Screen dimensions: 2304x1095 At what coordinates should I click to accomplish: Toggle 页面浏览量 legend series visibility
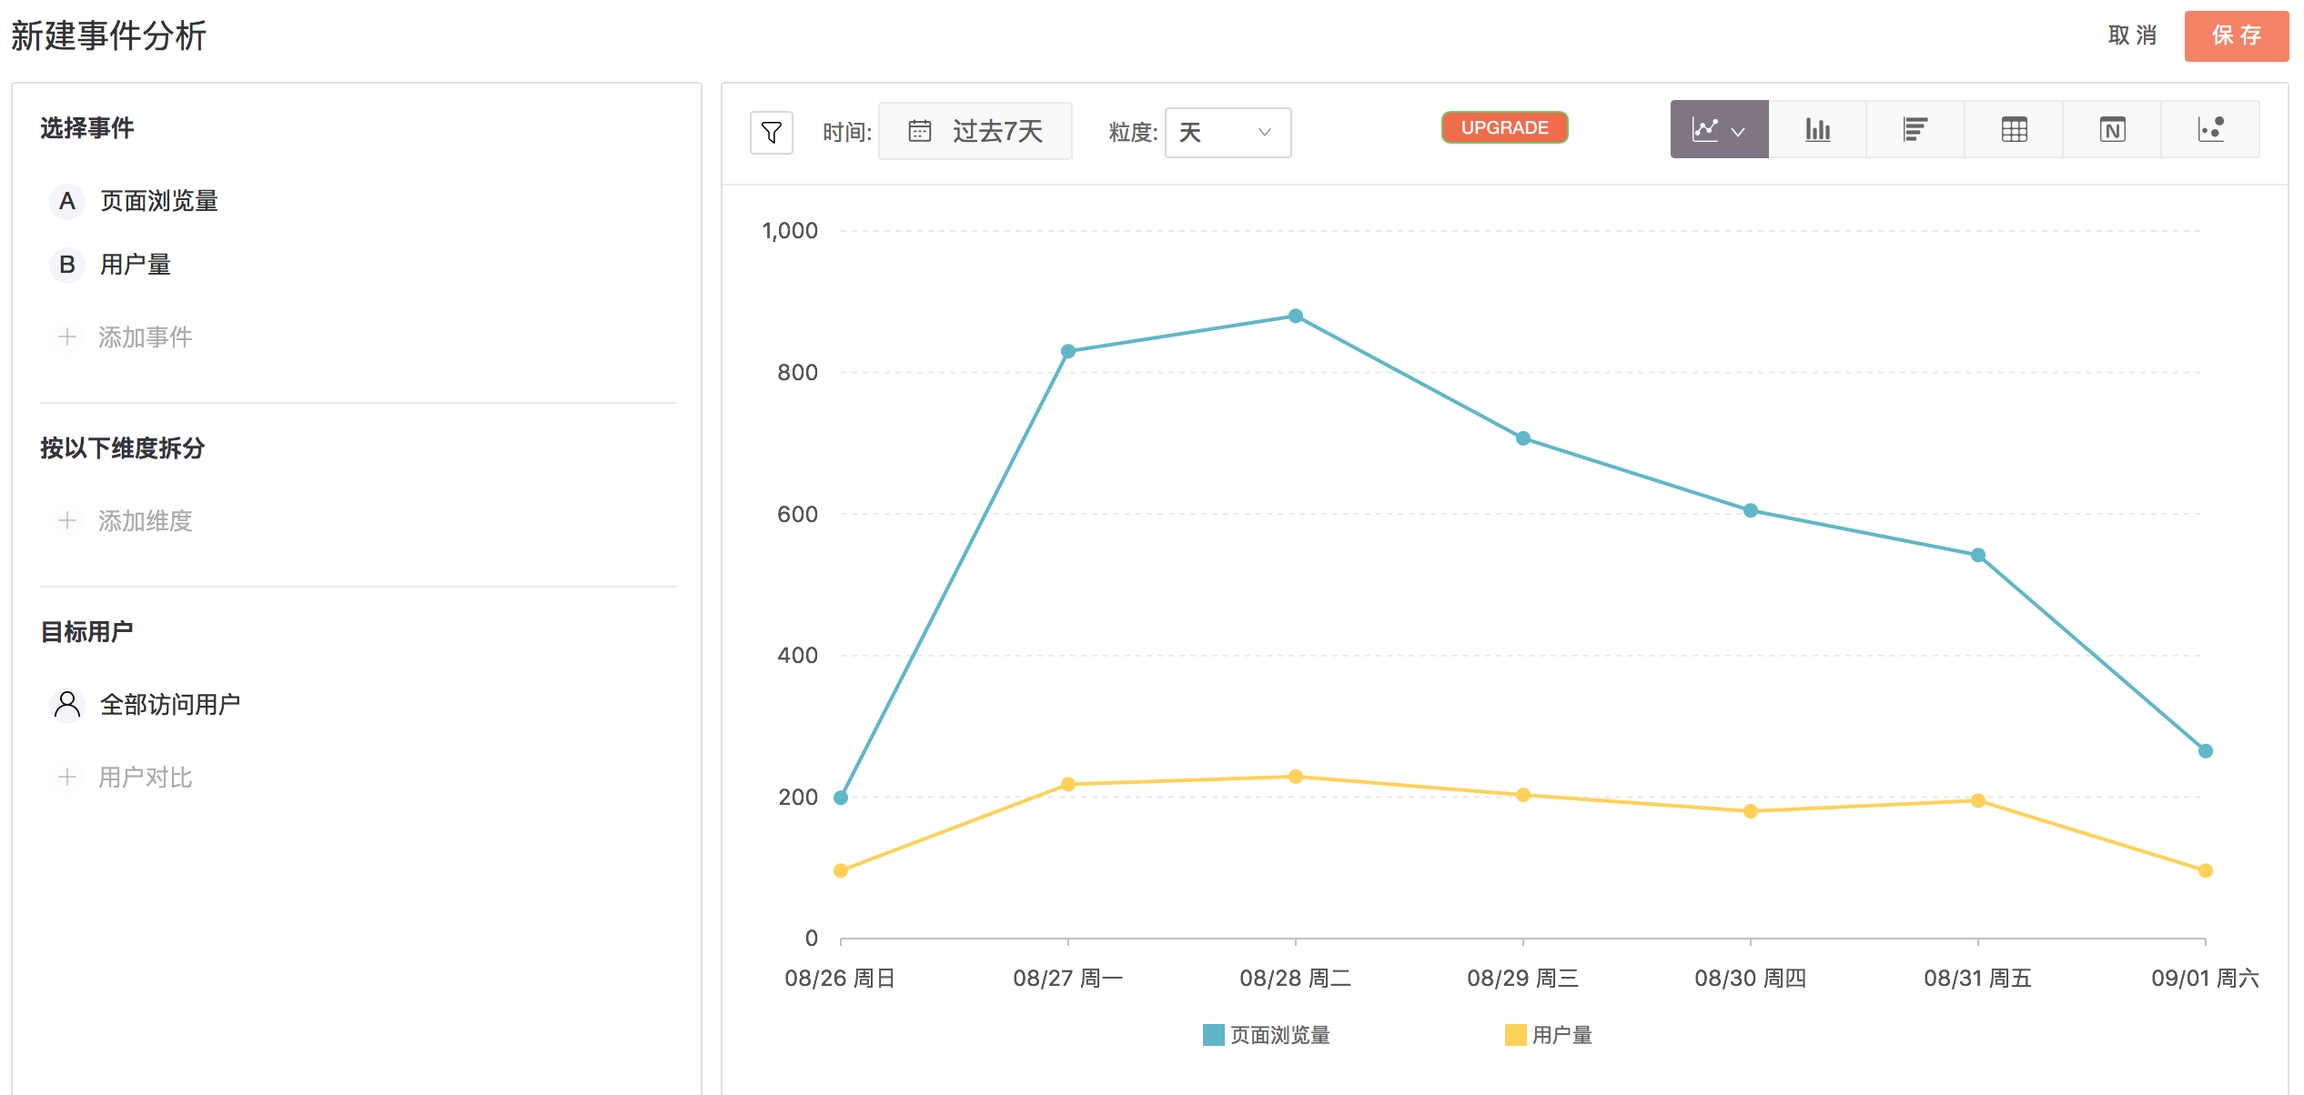1267,1035
